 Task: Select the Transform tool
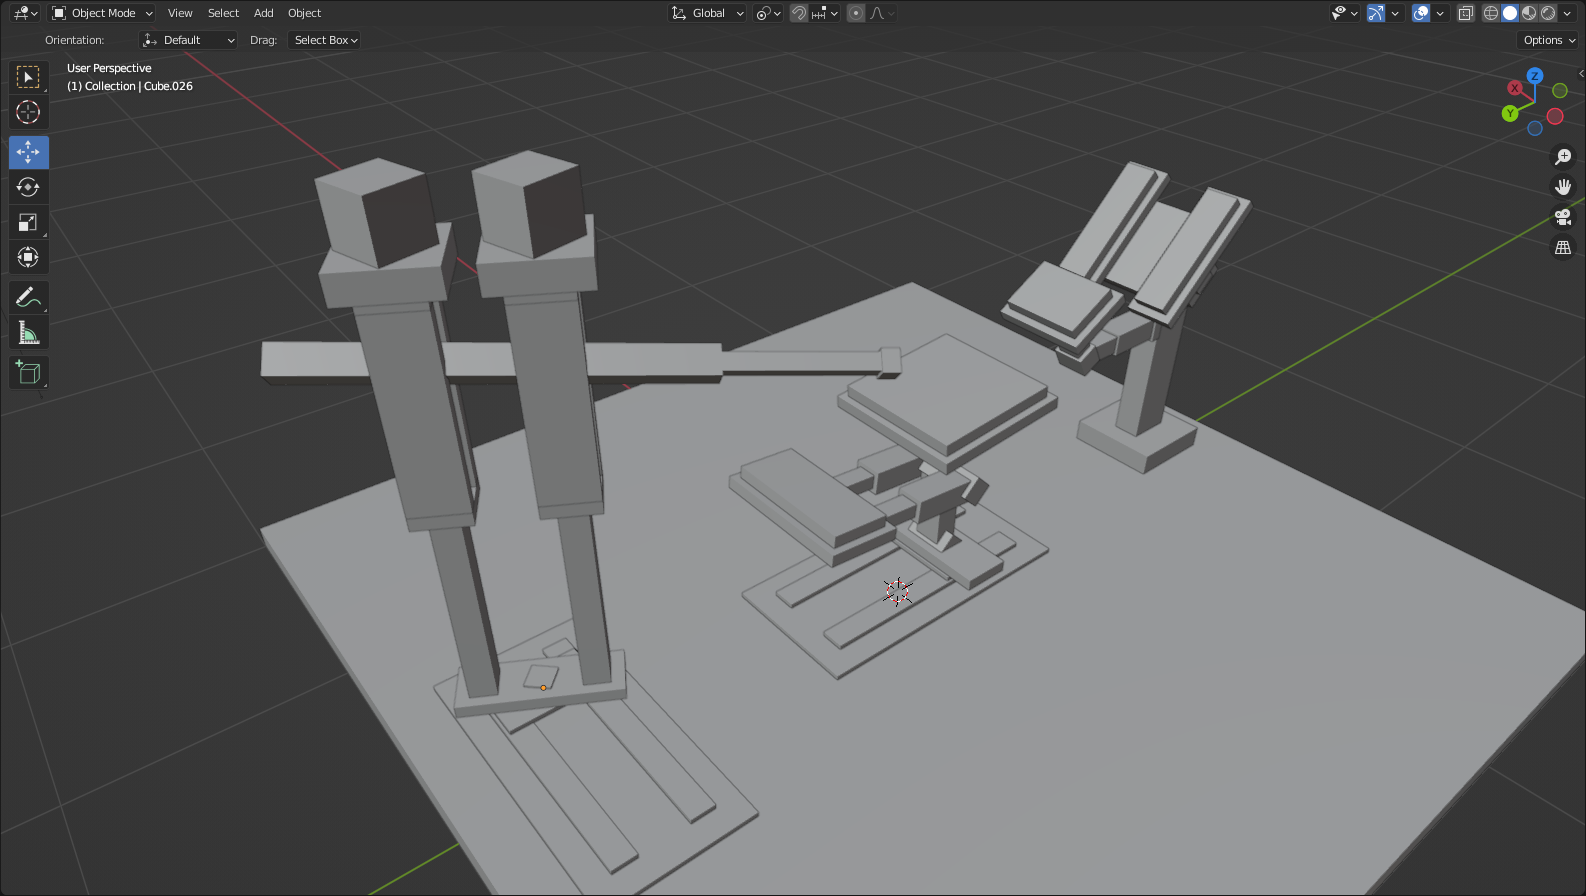pos(28,257)
